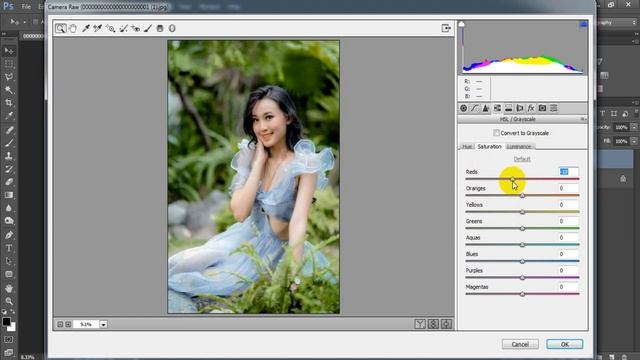Click the Cancel button
Viewport: 640px width, 360px height.
click(x=520, y=344)
